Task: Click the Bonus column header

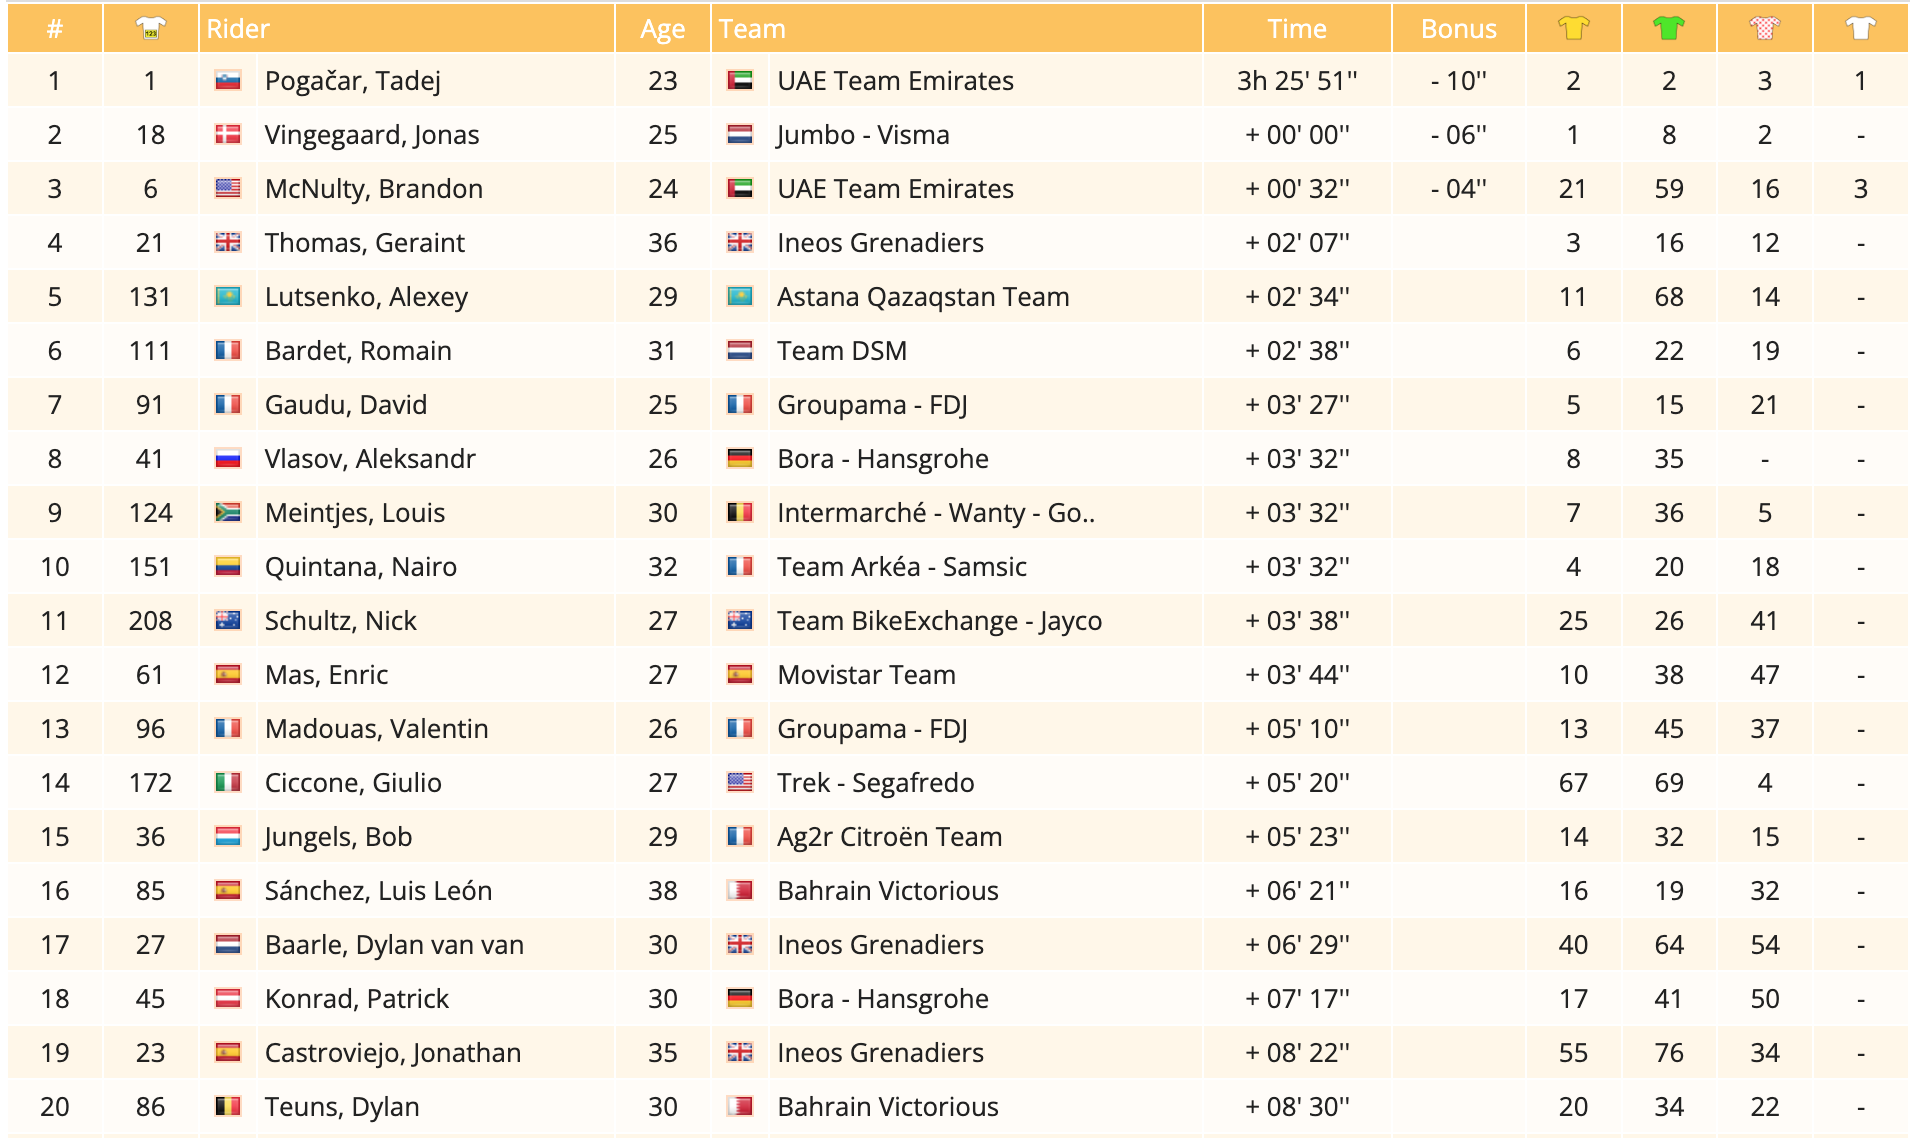Action: 1458,29
